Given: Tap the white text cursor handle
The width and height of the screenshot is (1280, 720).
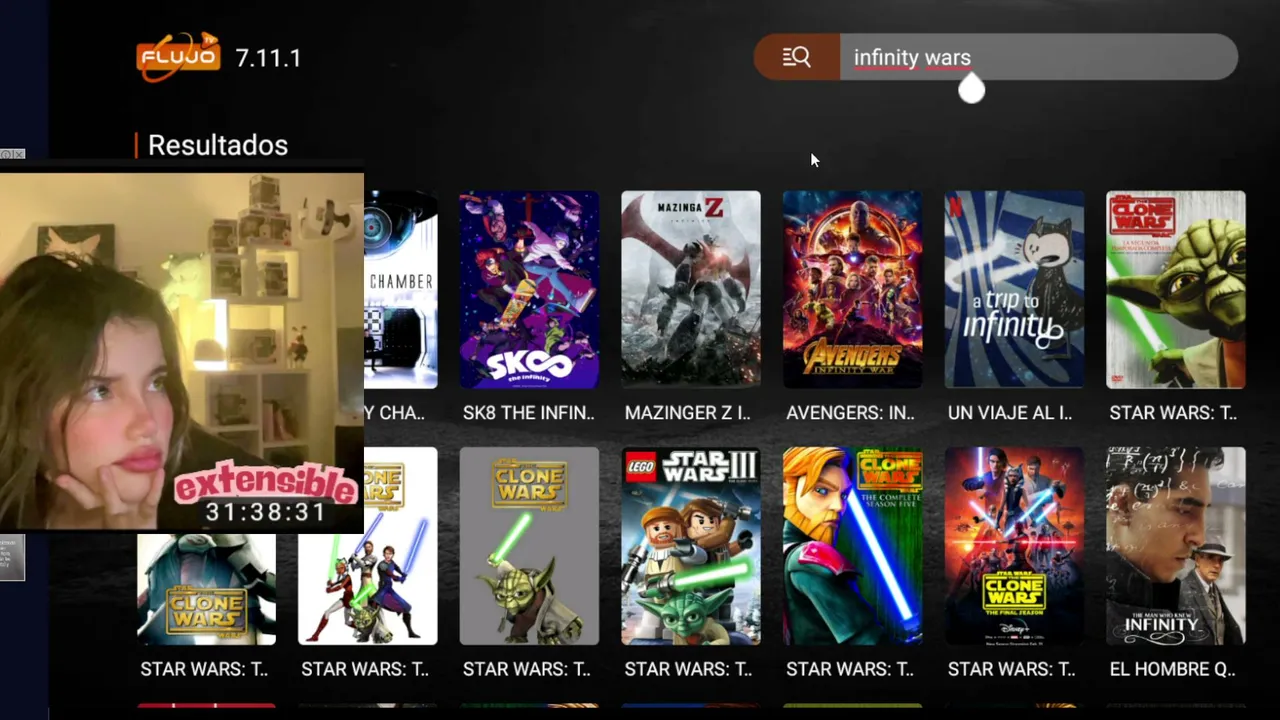Looking at the screenshot, I should [971, 90].
